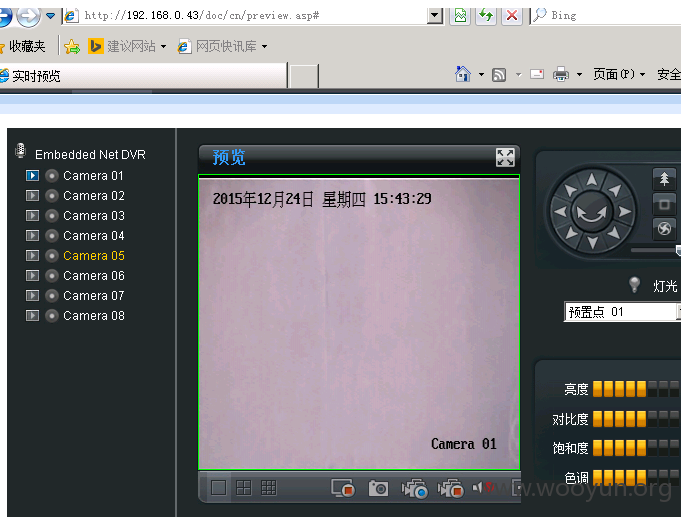Click PTZ auto-rotate center button
The width and height of the screenshot is (681, 517).
point(592,212)
